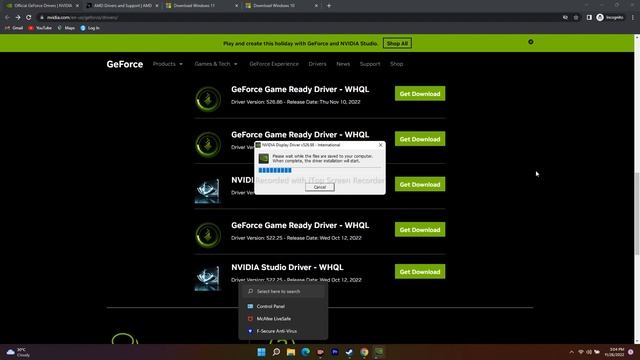Expand the Products dropdown
This screenshot has width=640, height=360.
(168, 64)
